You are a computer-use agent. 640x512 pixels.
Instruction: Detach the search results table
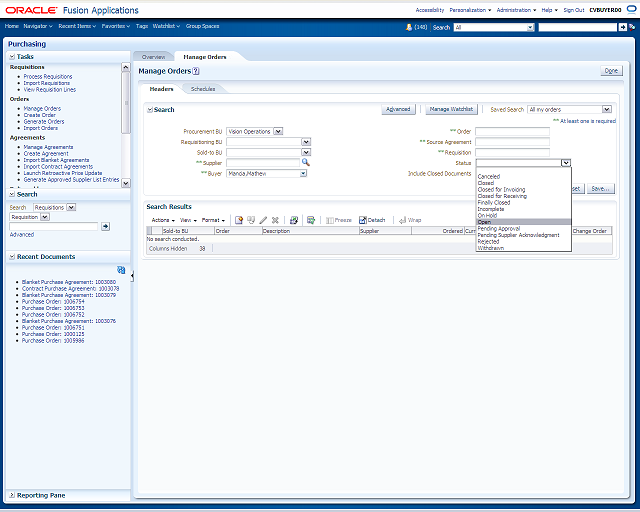(372, 220)
